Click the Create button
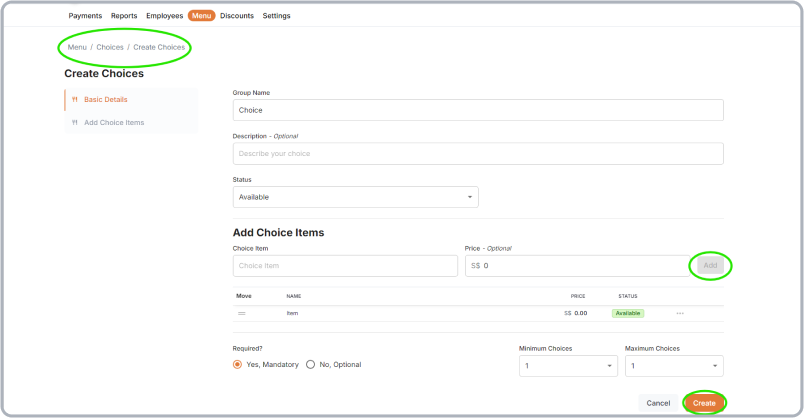Image resolution: width=804 pixels, height=418 pixels. point(704,402)
